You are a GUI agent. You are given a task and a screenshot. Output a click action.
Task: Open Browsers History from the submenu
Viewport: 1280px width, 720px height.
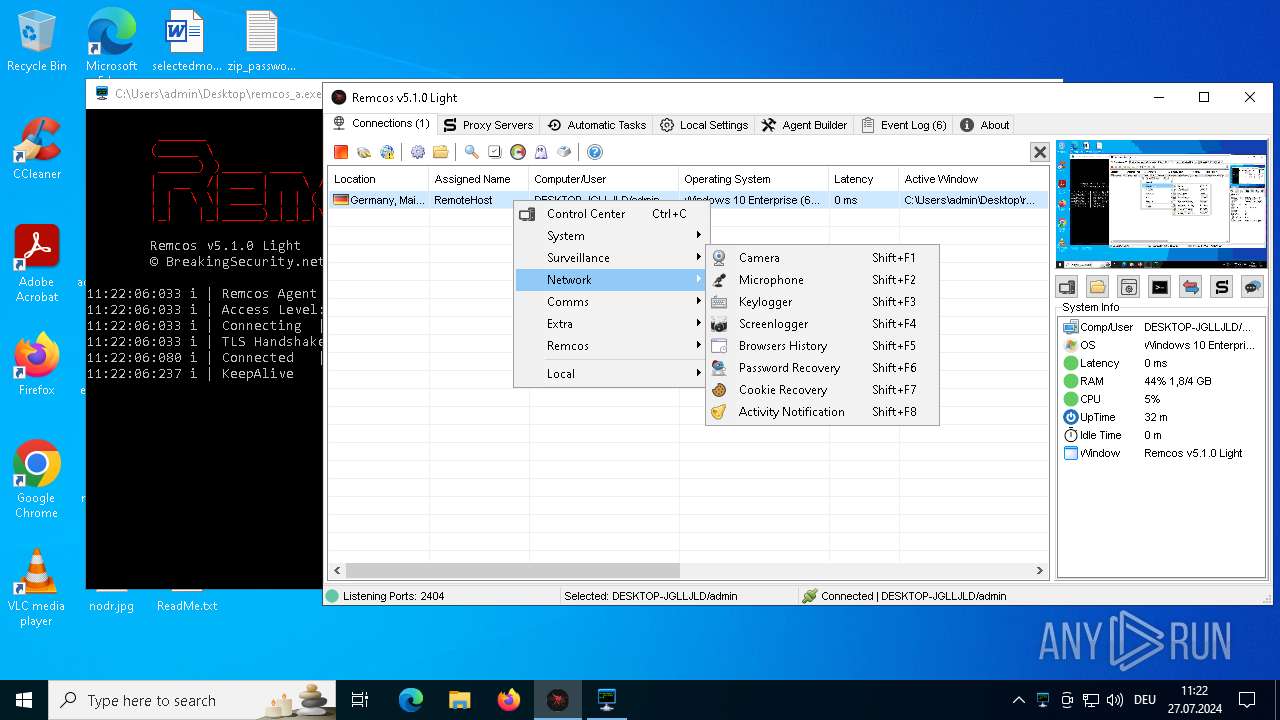coord(822,346)
